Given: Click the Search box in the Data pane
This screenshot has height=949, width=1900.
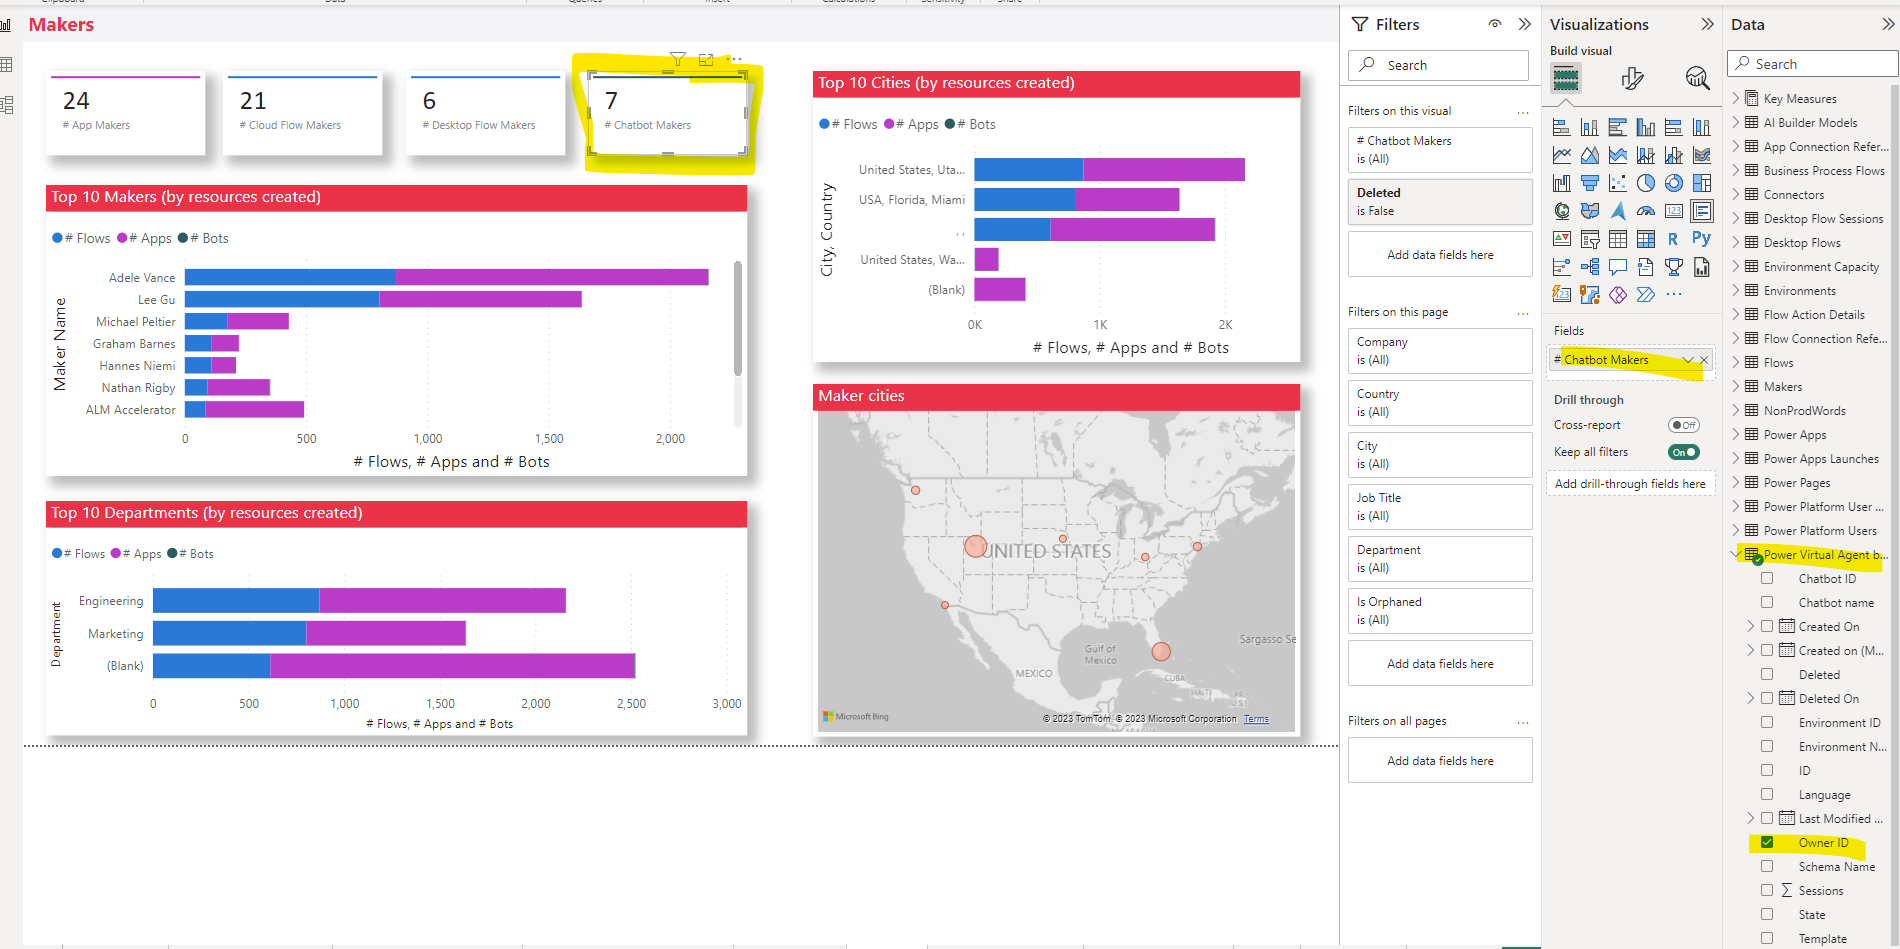Looking at the screenshot, I should pos(1812,63).
